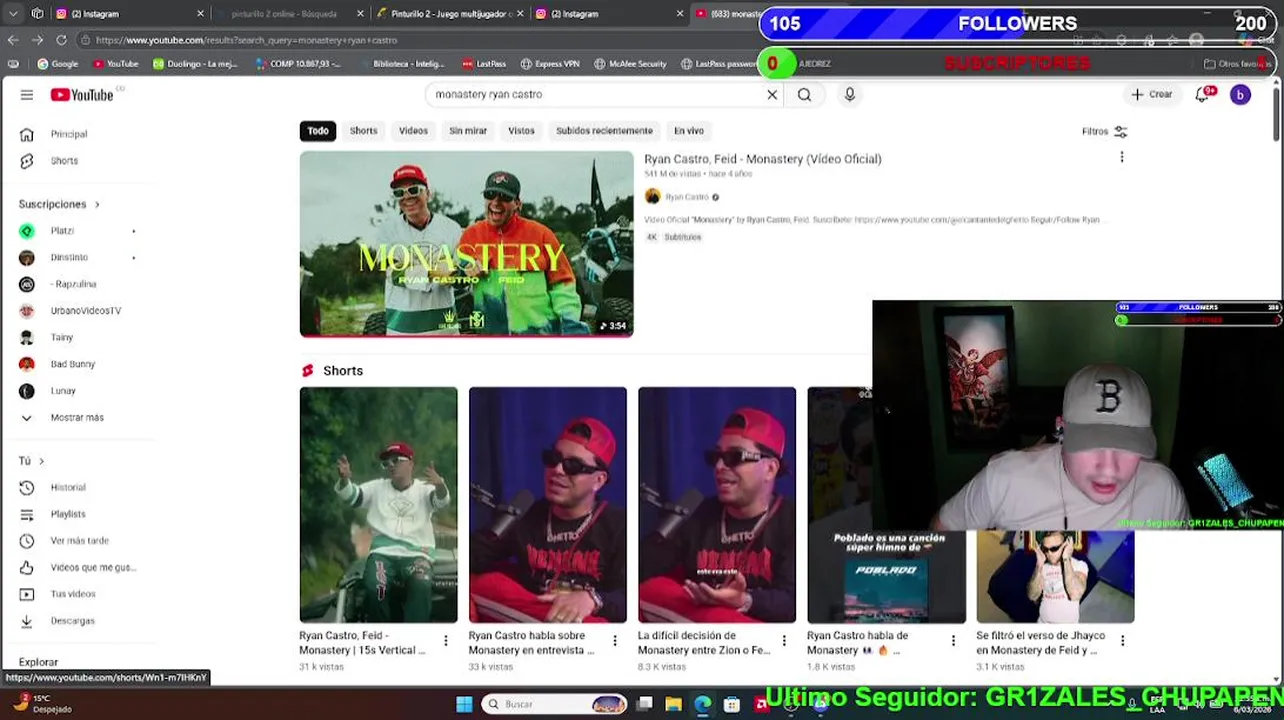Start voice search with the microphone
Screen dimensions: 1284x720
coord(849,94)
